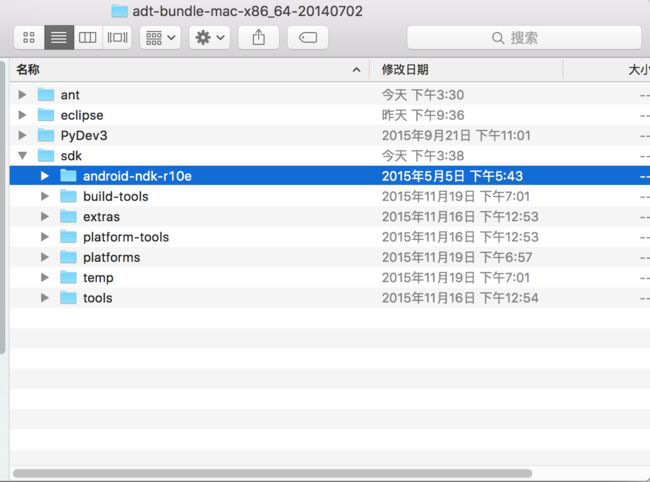Select the row named ant
Viewport: 650px width, 482px height.
330,94
